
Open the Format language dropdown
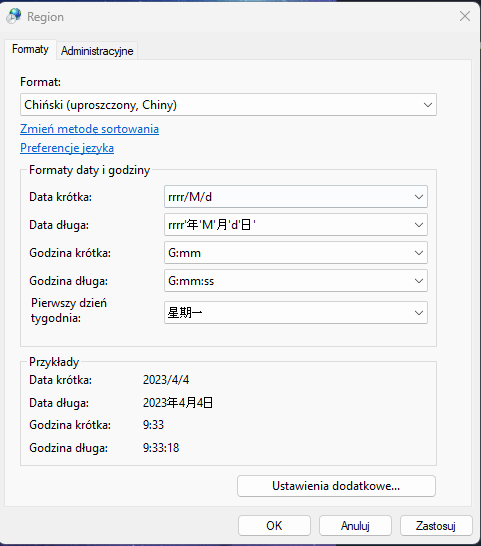point(228,104)
